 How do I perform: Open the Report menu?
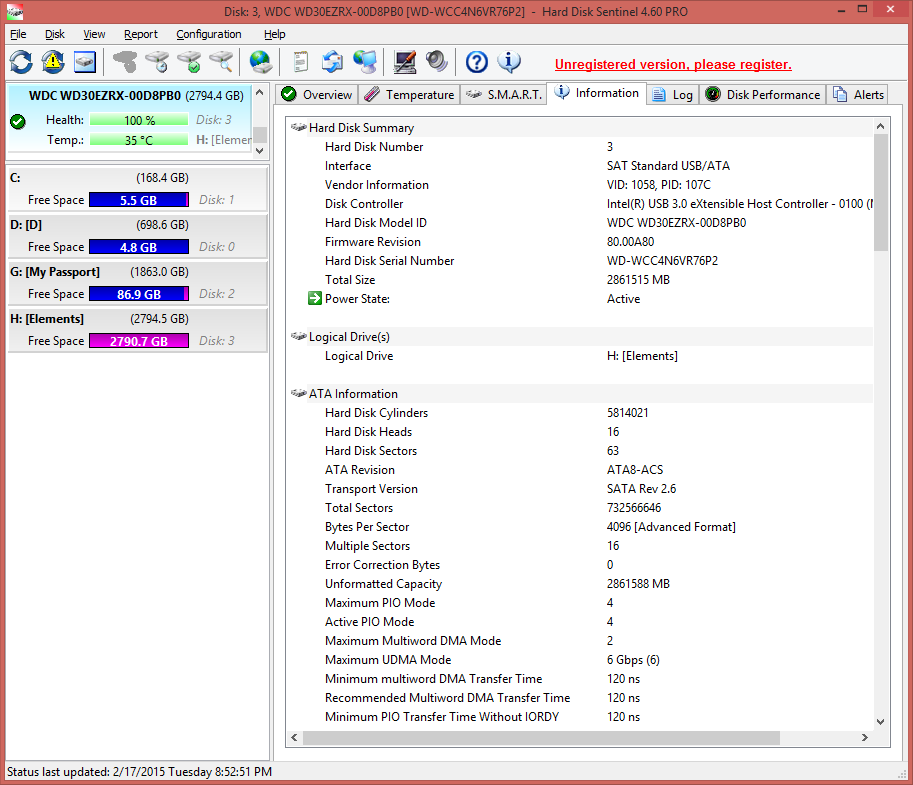[x=140, y=34]
